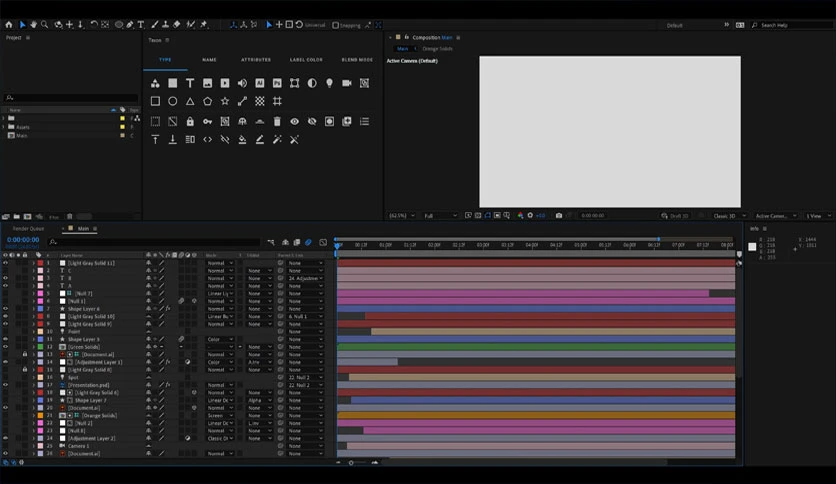Open the Render Queue tab
836x484 pixels.
click(x=28, y=229)
